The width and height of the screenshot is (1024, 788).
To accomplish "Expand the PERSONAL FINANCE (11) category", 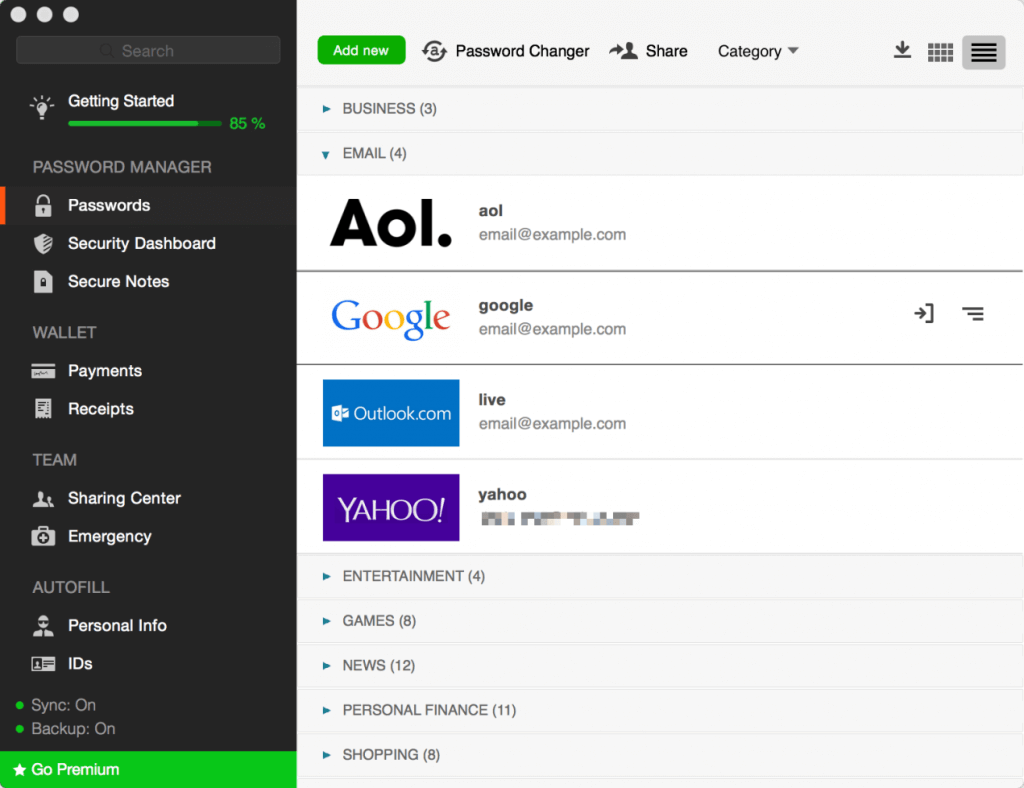I will point(660,710).
